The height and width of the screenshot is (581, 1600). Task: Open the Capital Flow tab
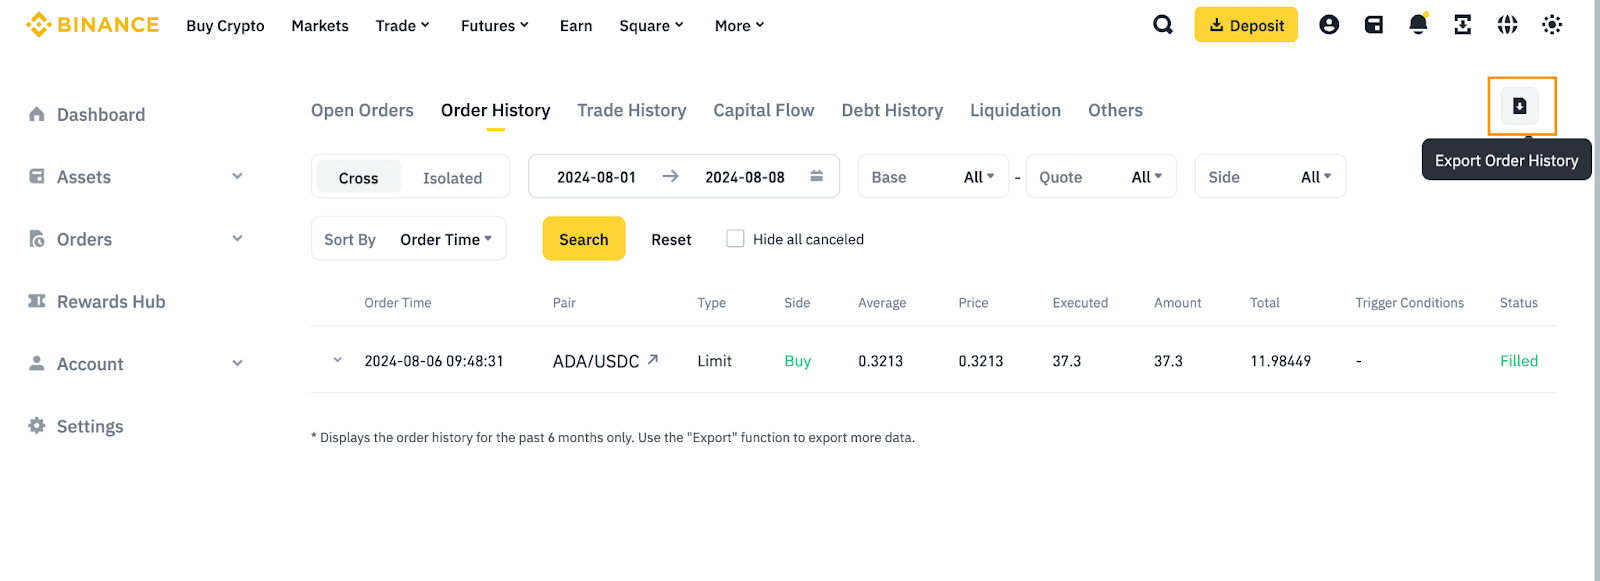pyautogui.click(x=763, y=110)
